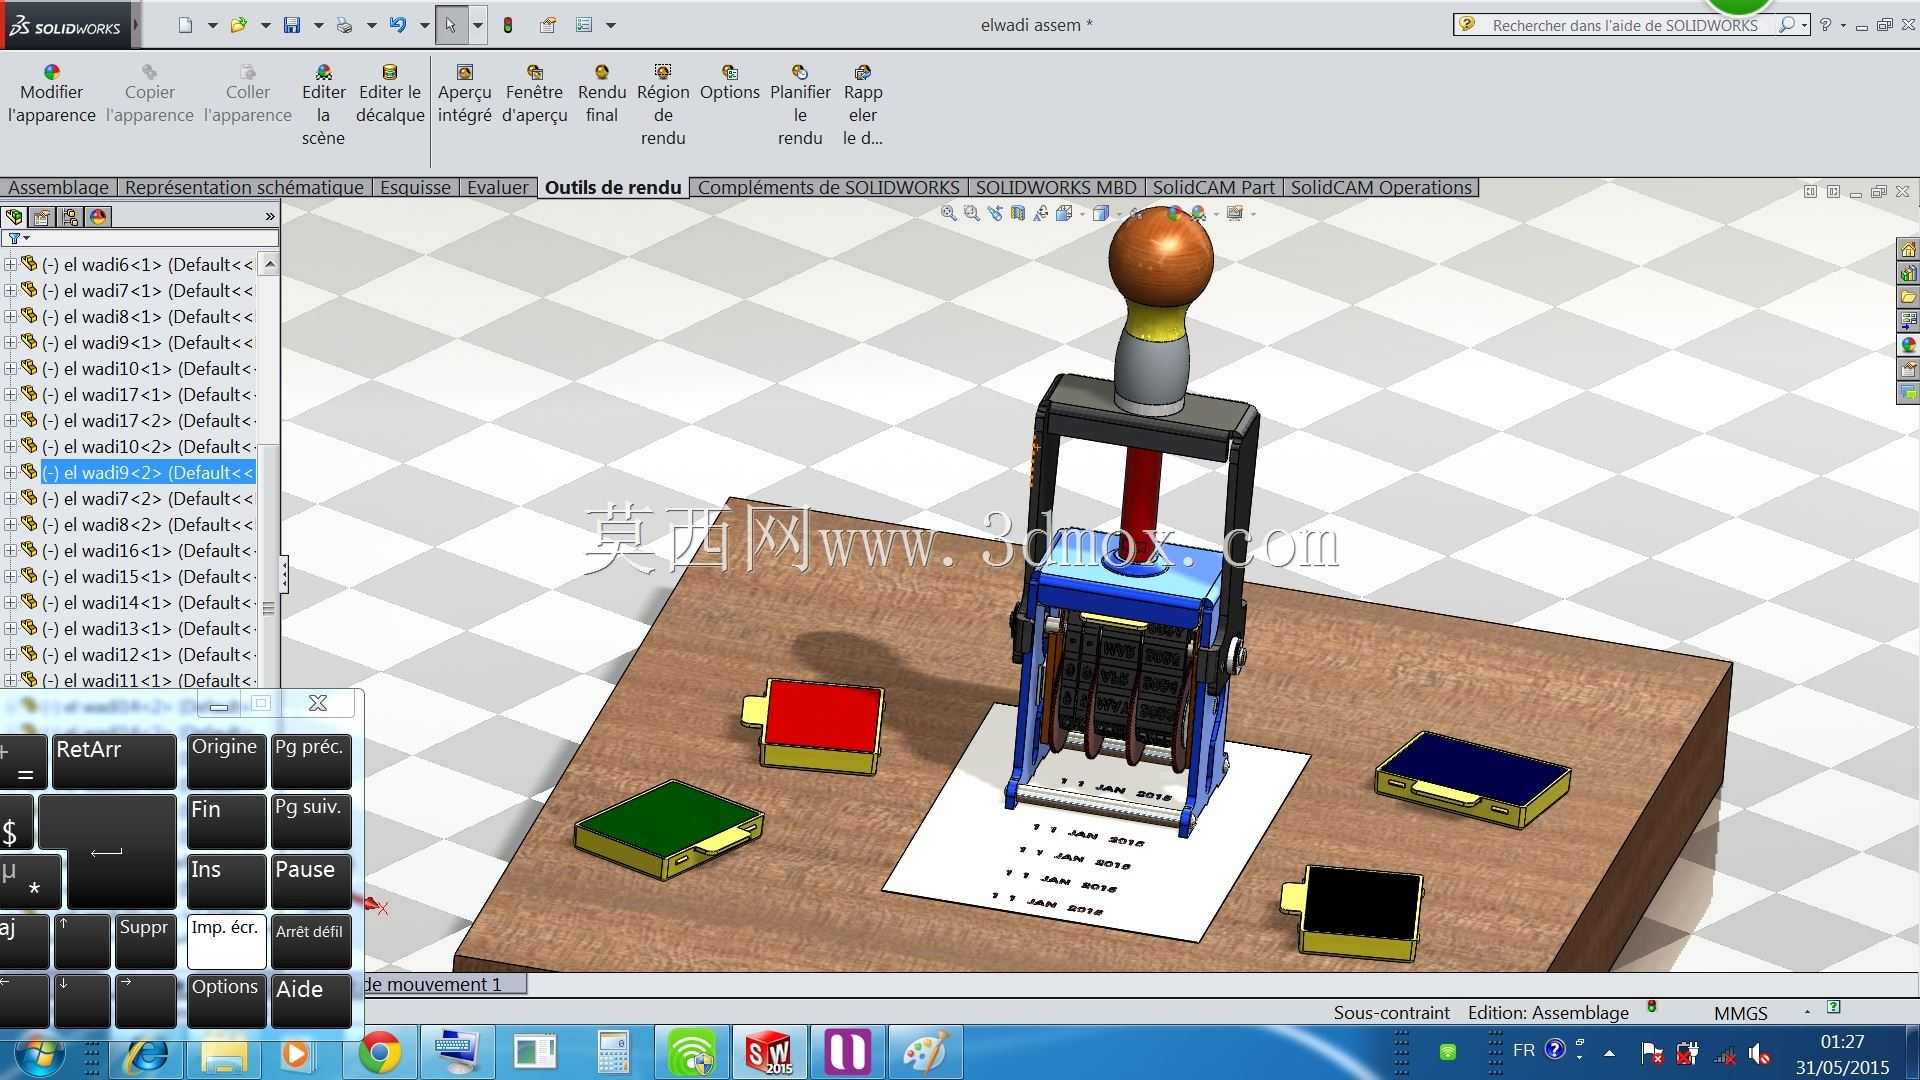This screenshot has height=1080, width=1920.
Task: Click SOLIDWORKS 2015 taskbar icon
Action: click(x=769, y=1053)
